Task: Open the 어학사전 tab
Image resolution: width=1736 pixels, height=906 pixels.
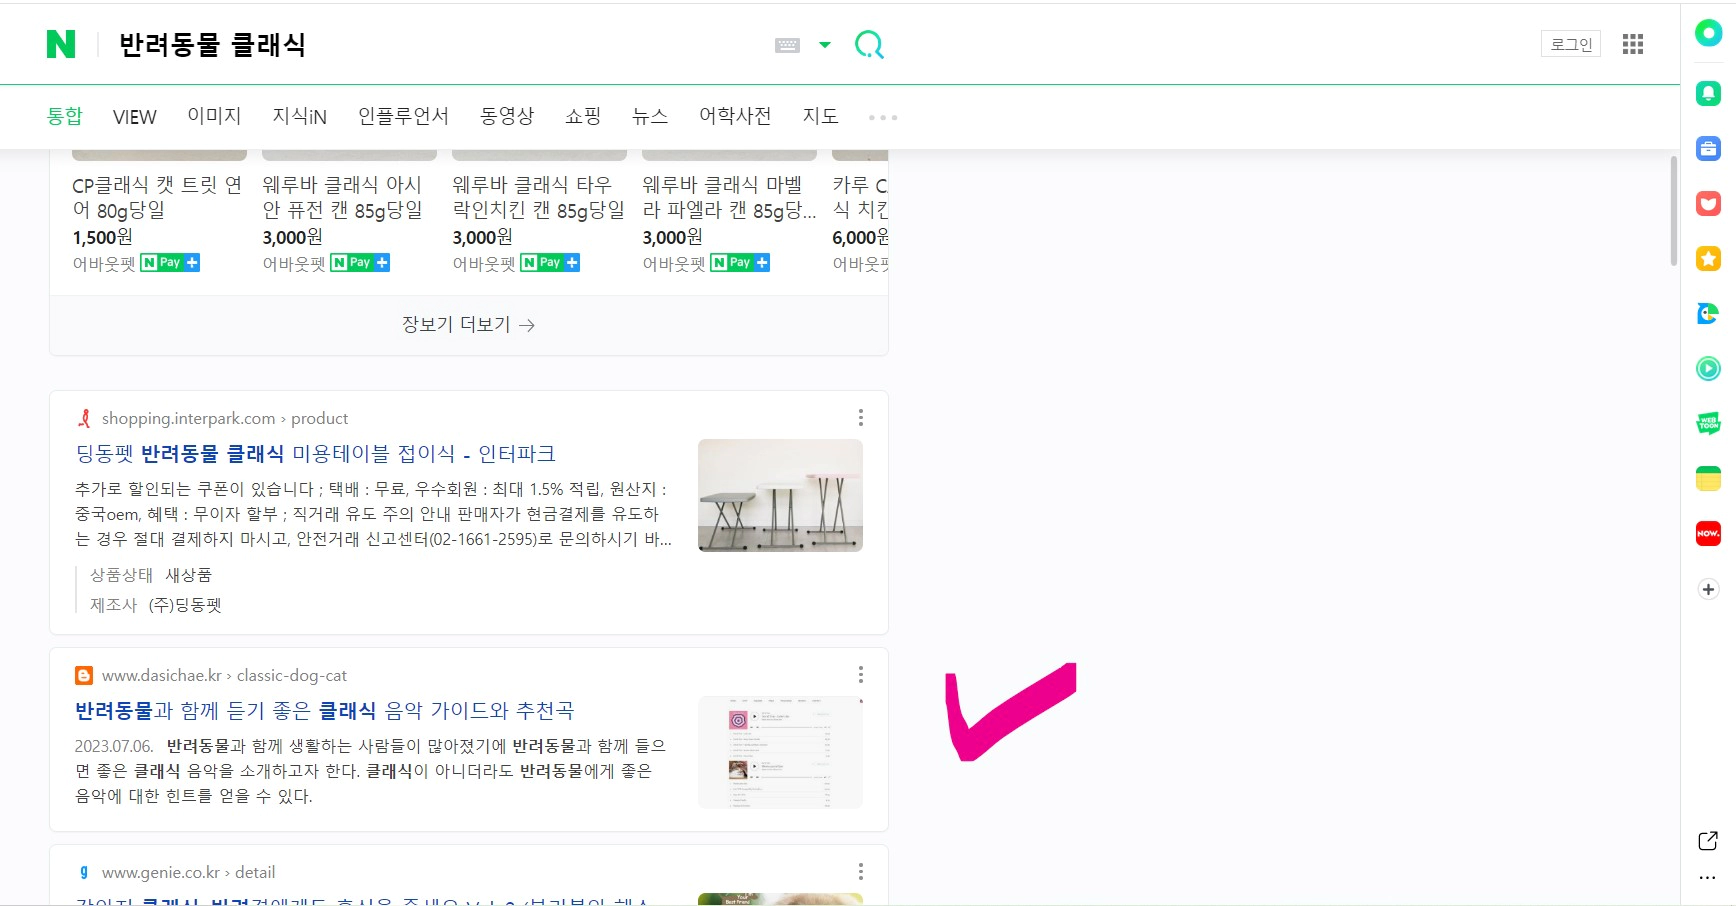Action: tap(735, 116)
